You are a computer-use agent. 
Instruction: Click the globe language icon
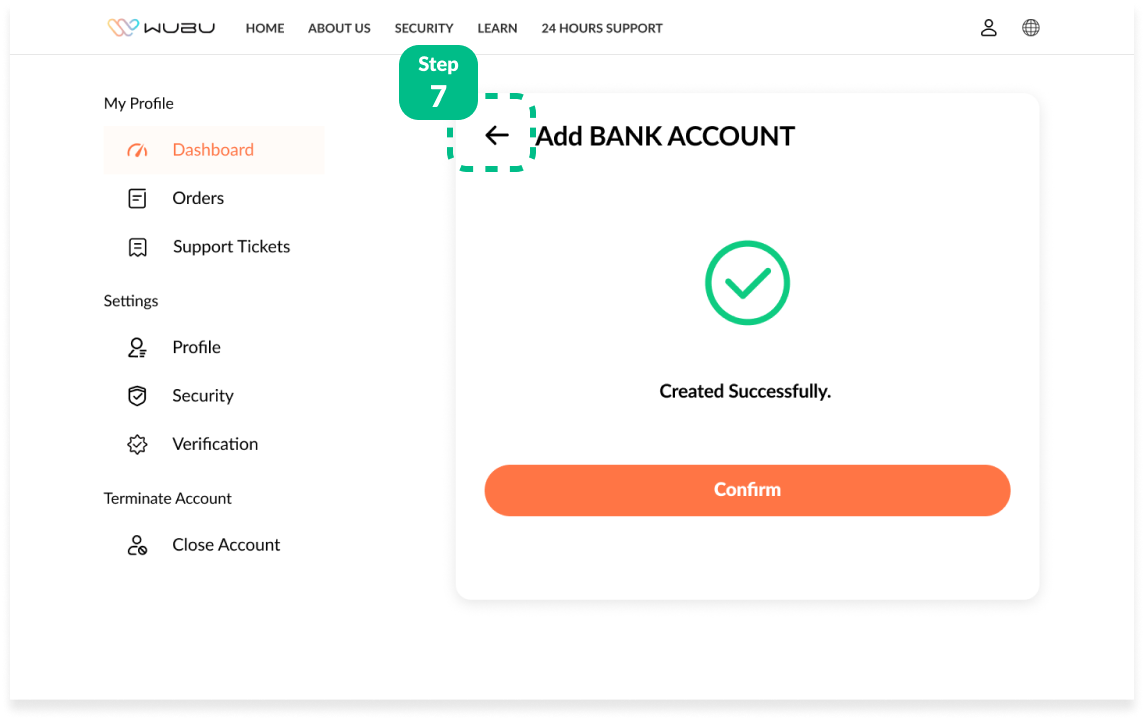(x=1030, y=28)
